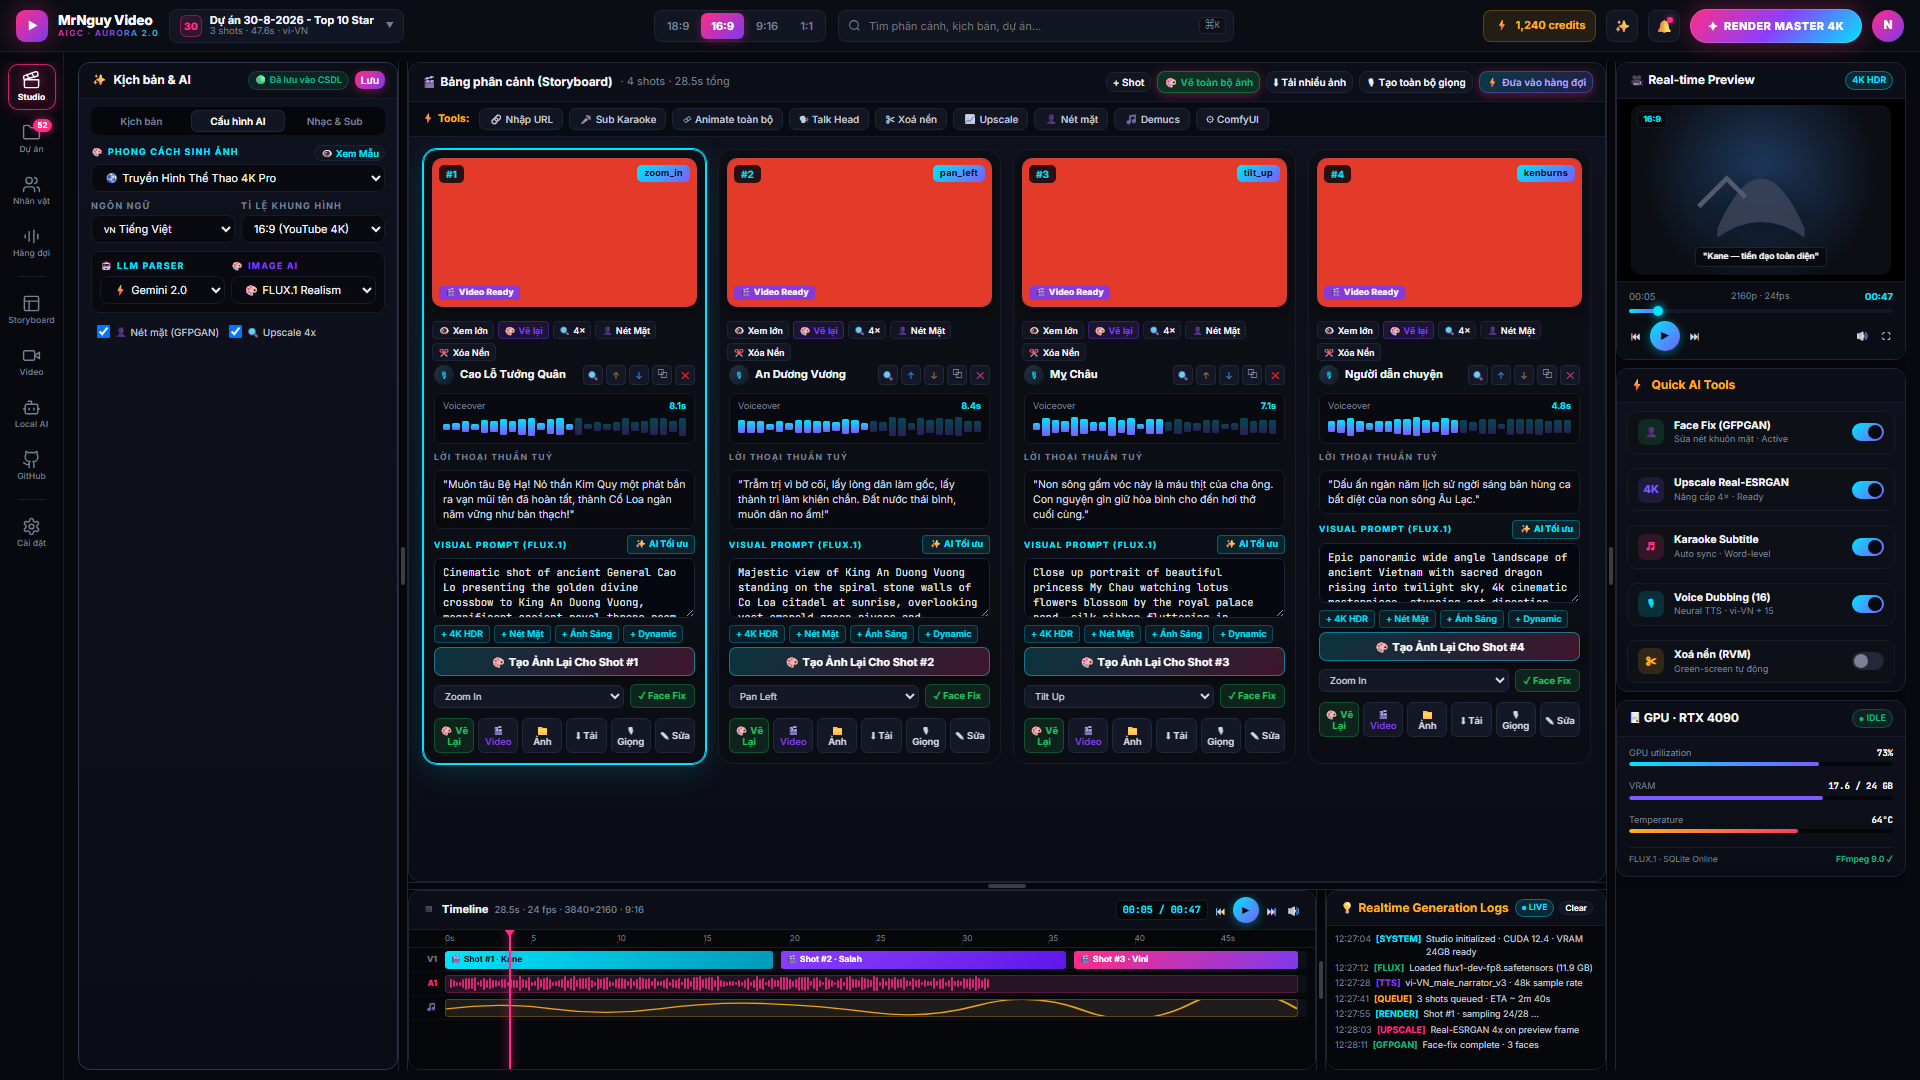Toggle fullscreen in Real-time Preview
Viewport: 1920px width, 1080px height.
point(1886,336)
